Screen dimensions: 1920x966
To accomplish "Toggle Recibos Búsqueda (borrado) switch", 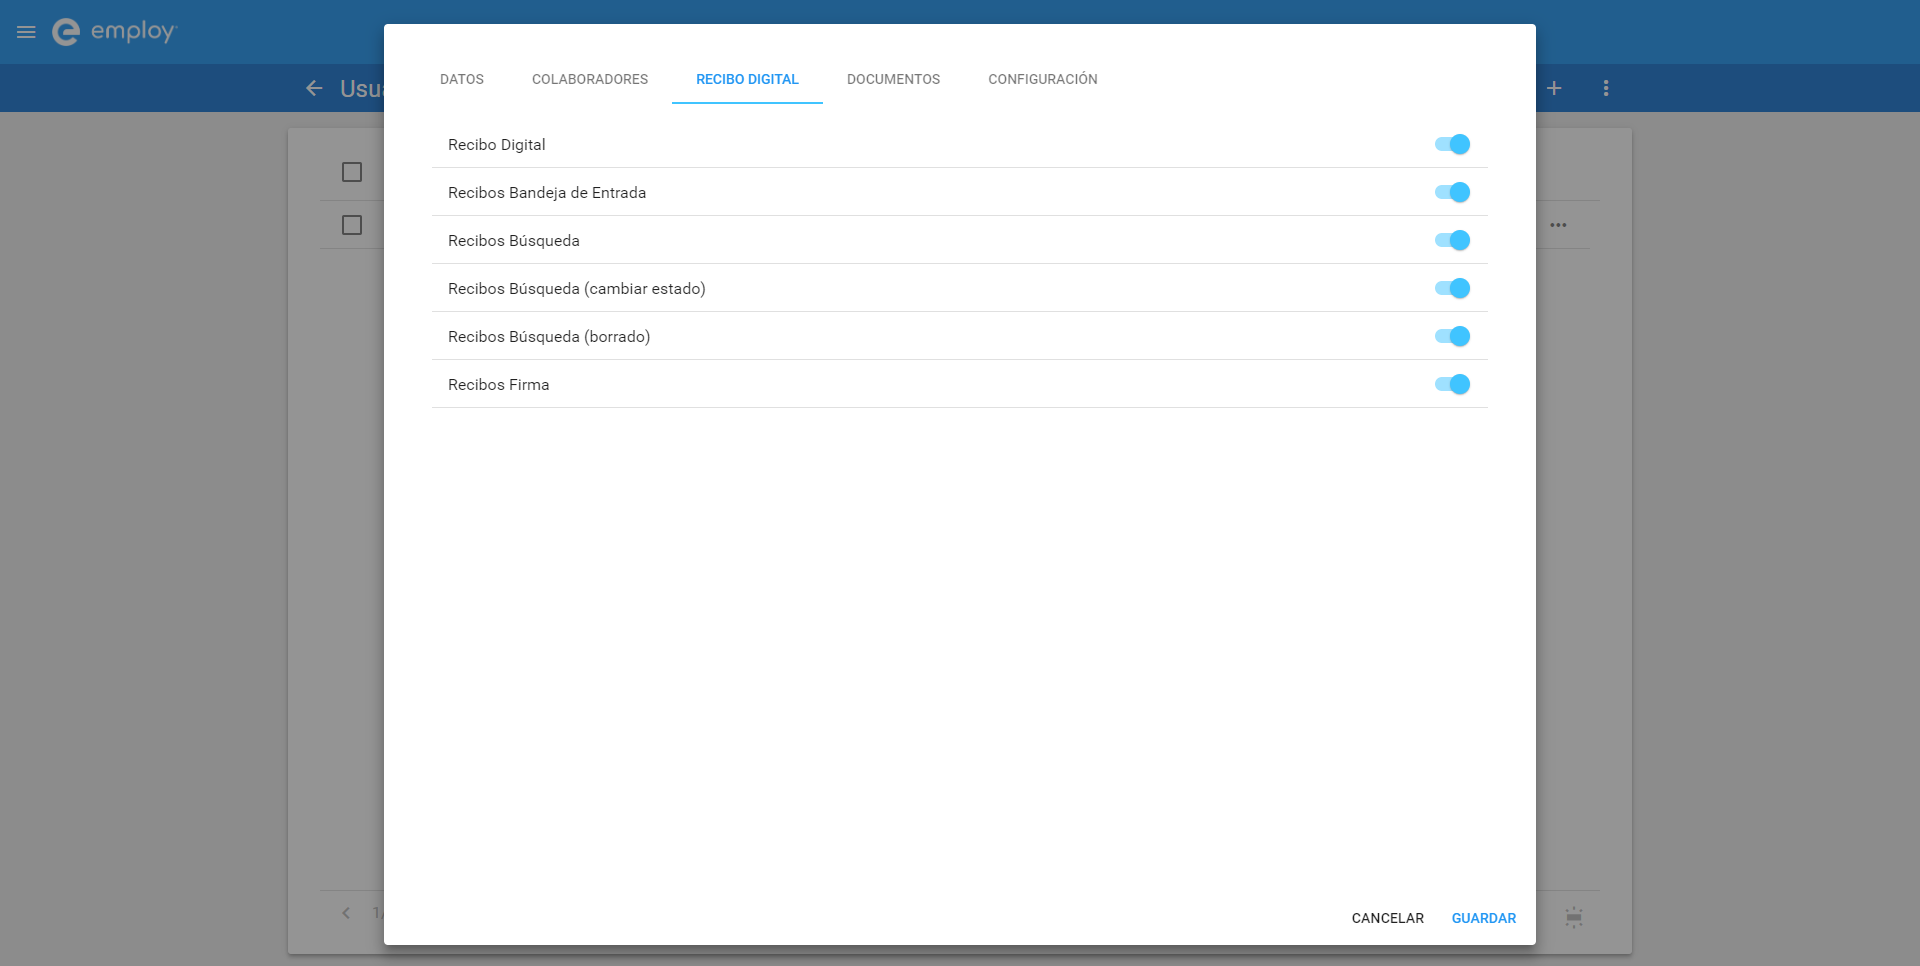I will (1452, 336).
